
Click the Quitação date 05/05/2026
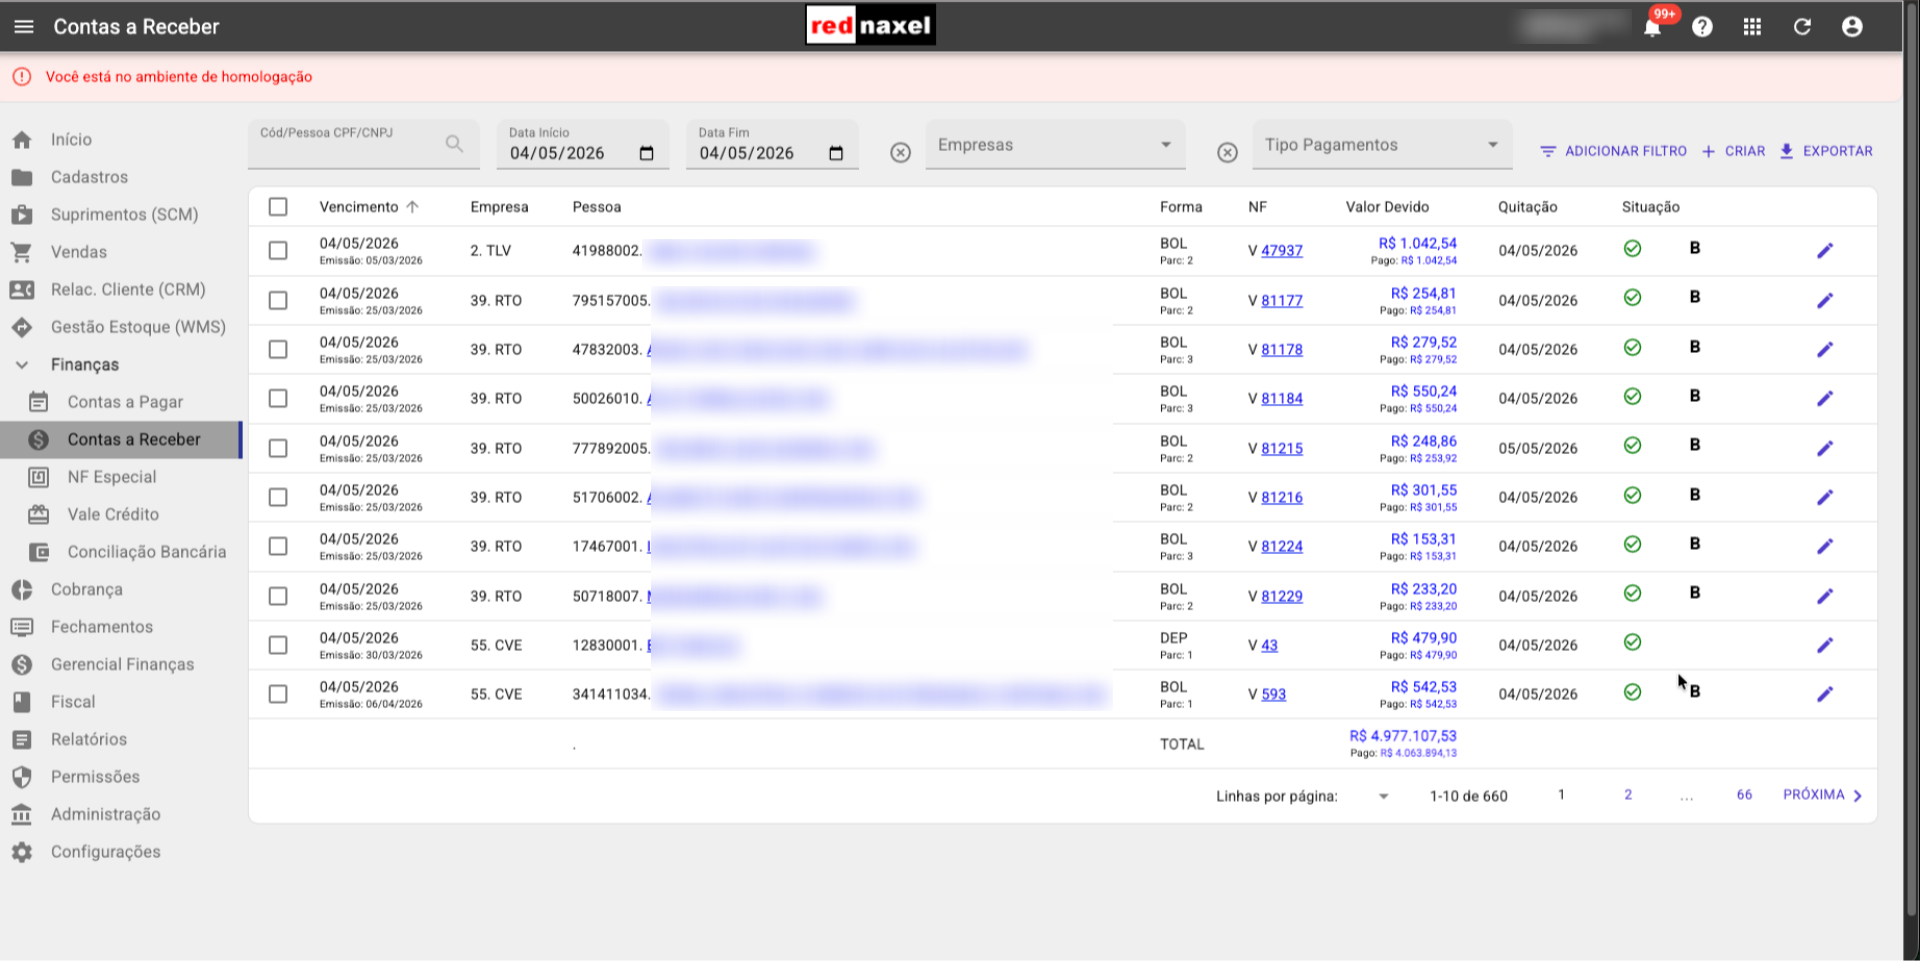click(1538, 448)
